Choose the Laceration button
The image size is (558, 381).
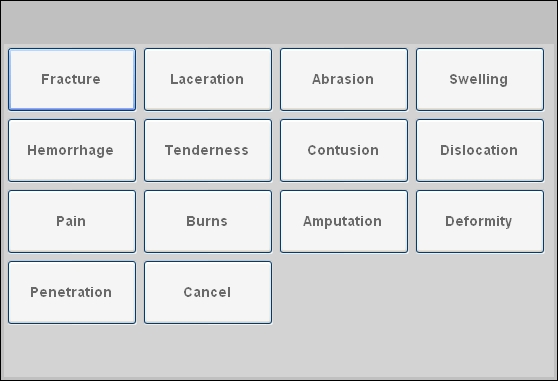(208, 79)
